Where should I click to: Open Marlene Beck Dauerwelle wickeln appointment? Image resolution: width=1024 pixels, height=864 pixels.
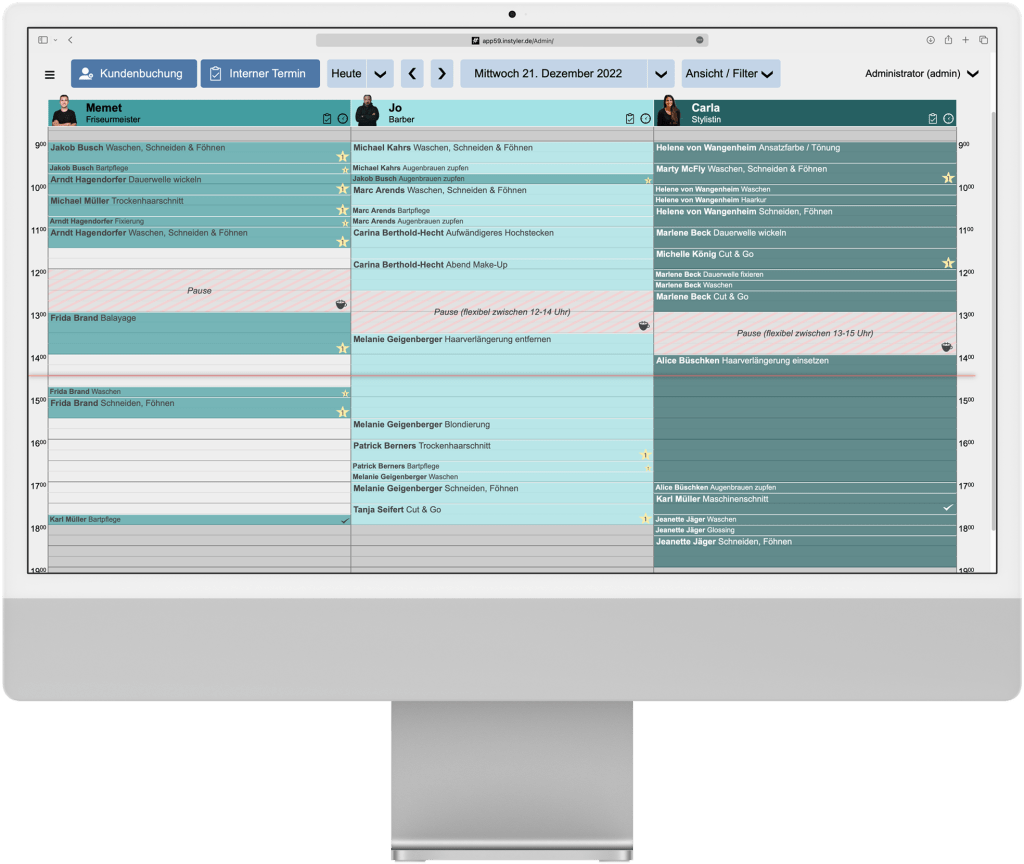[805, 238]
